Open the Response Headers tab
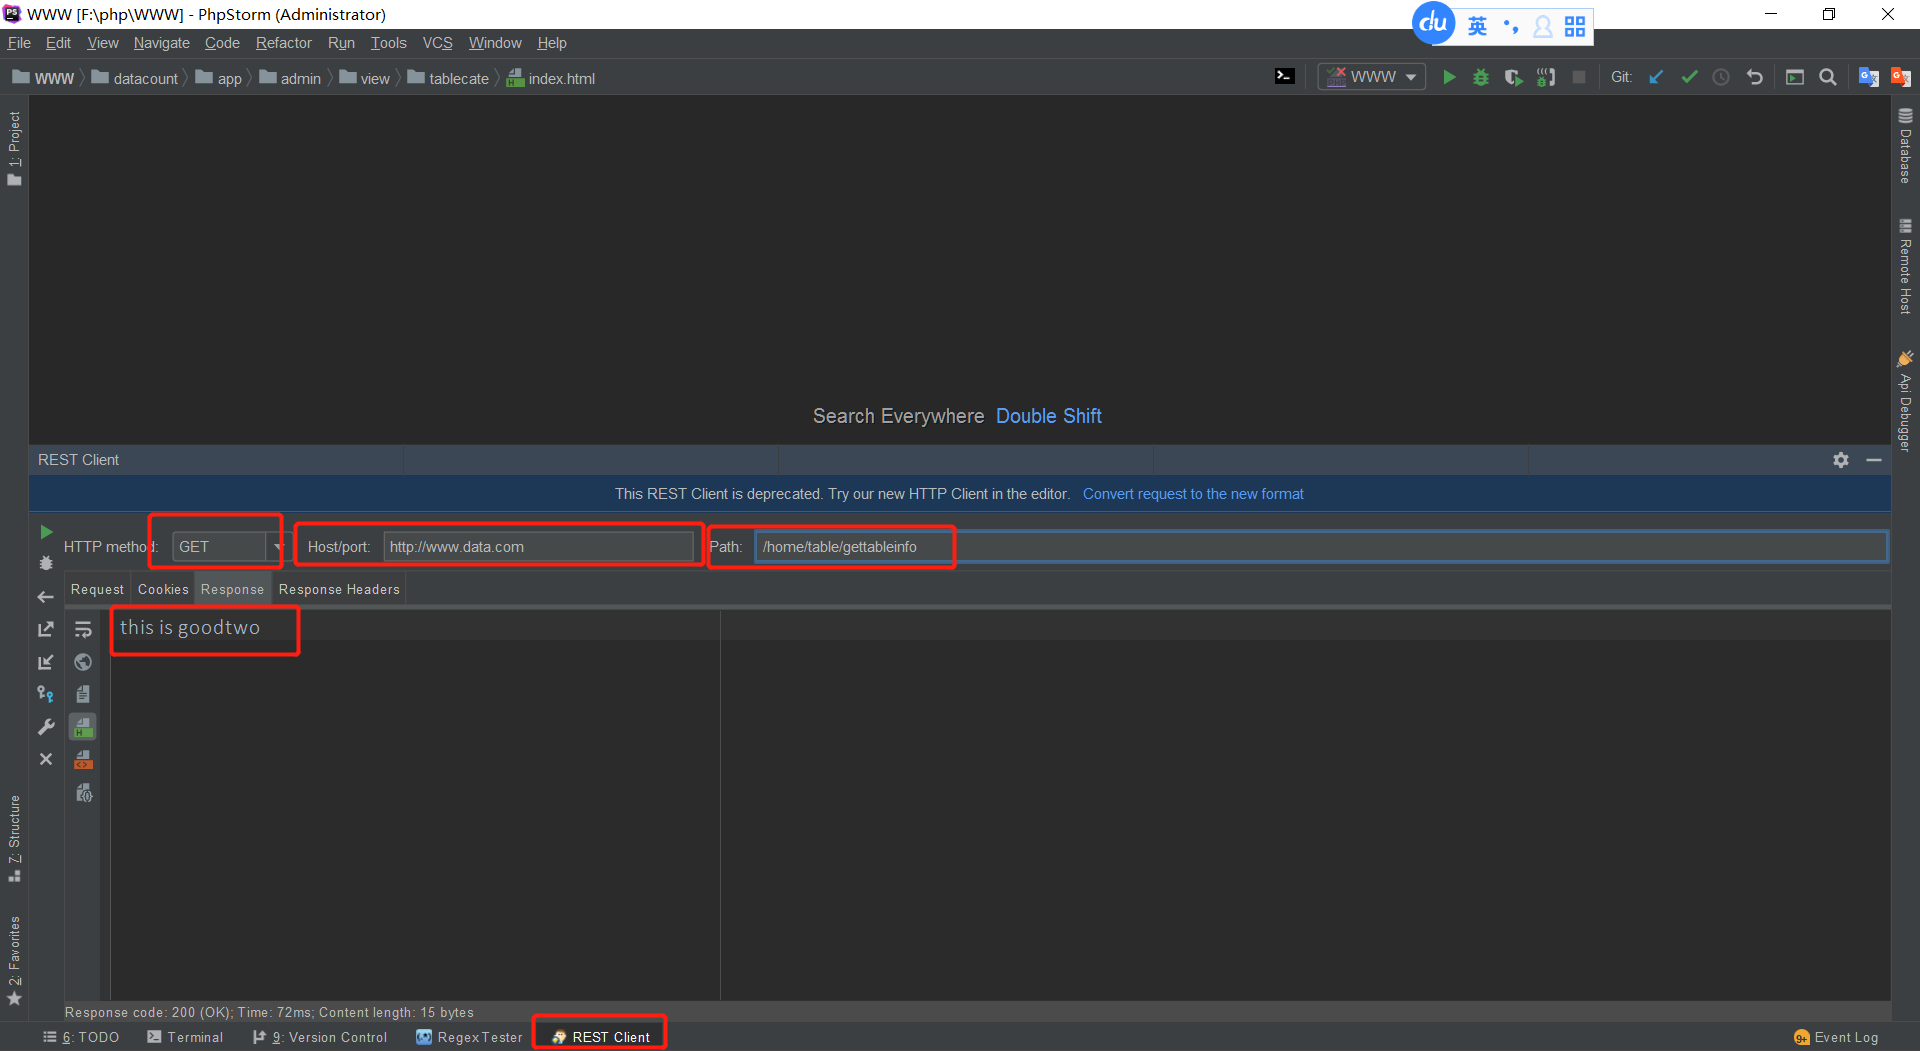1920x1051 pixels. tap(339, 589)
